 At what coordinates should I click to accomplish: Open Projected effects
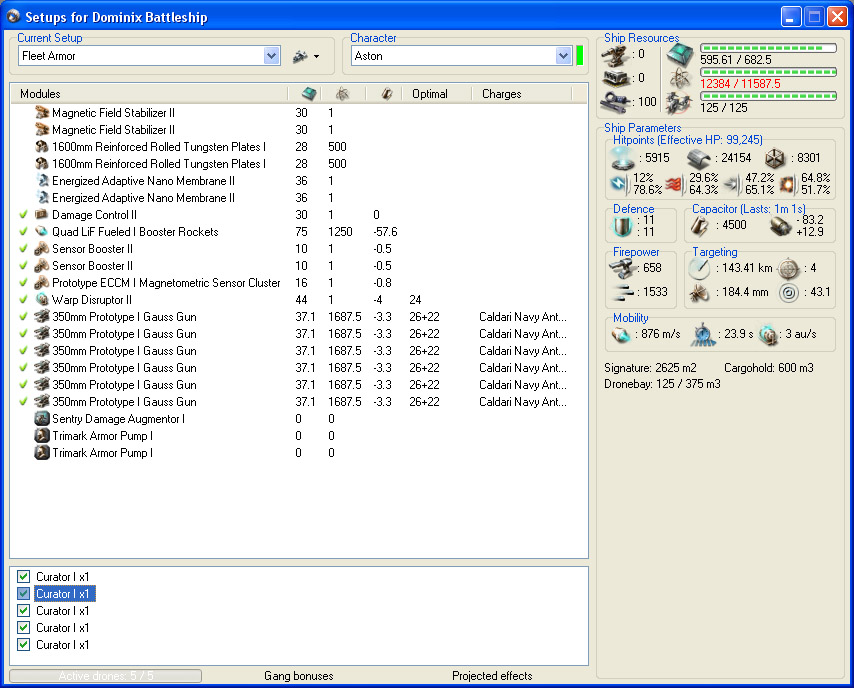click(x=492, y=675)
